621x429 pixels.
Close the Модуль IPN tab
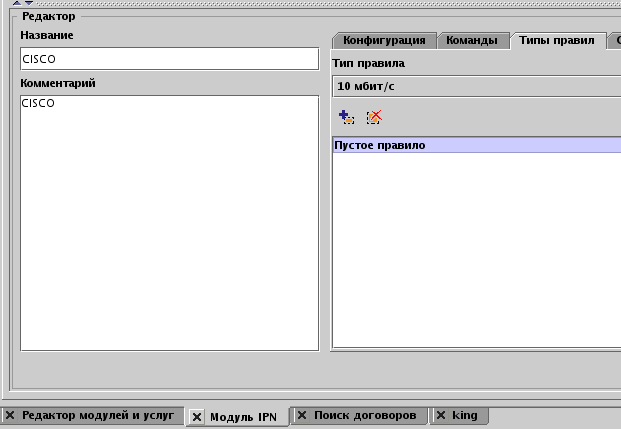pos(197,416)
